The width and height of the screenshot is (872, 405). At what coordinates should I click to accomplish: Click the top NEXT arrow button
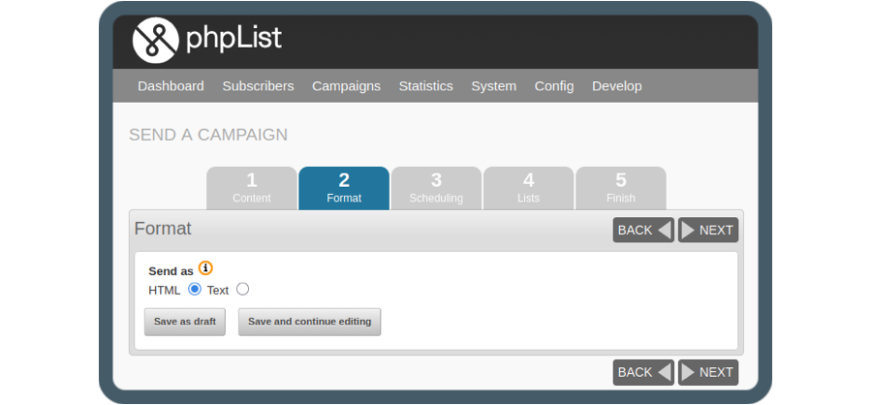[708, 230]
